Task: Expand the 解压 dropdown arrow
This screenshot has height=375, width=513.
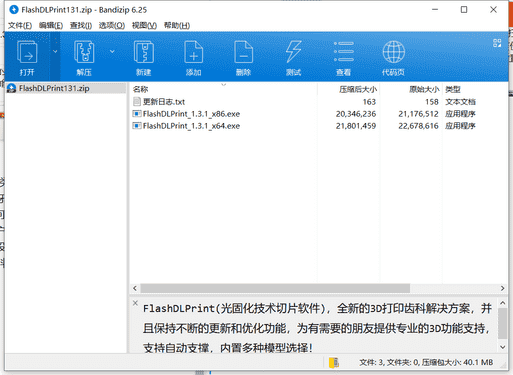Action: click(x=112, y=52)
